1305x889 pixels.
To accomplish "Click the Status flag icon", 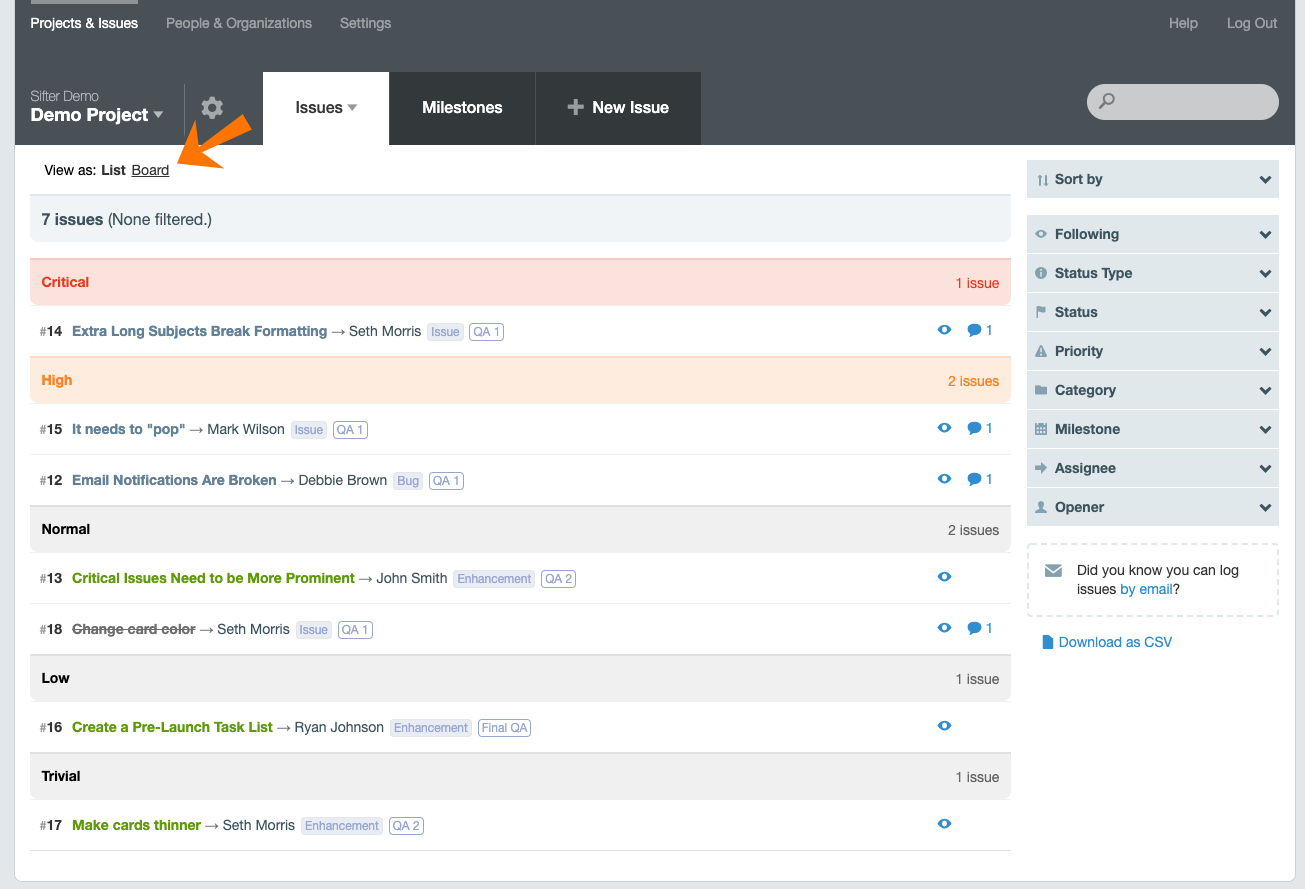I will tap(1041, 312).
